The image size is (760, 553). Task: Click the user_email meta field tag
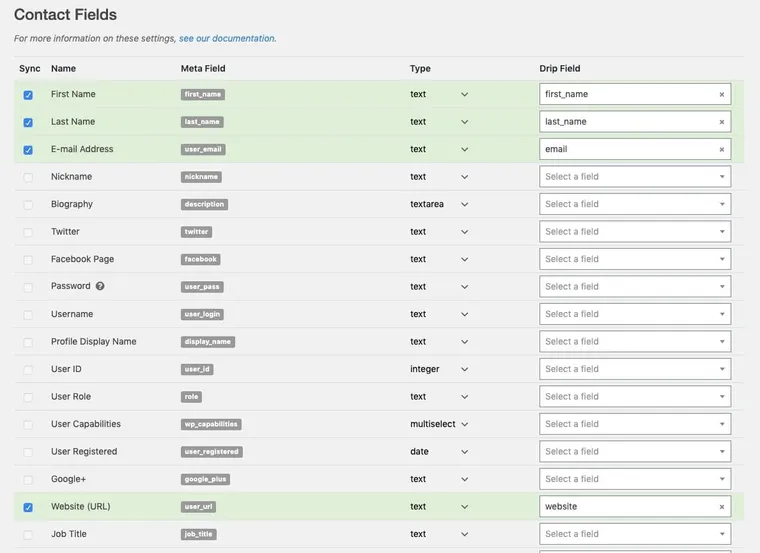[203, 149]
